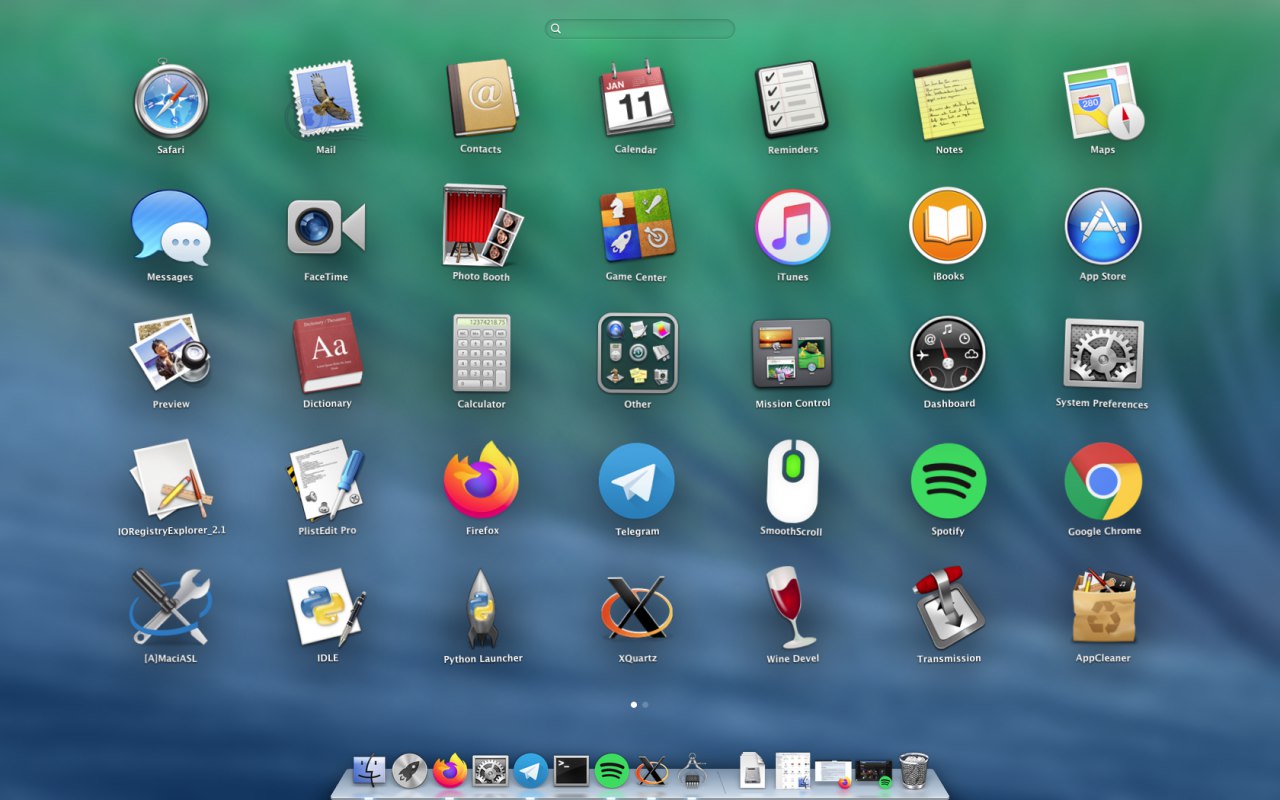Launch Transmission
Viewport: 1280px width, 800px height.
tap(949, 607)
